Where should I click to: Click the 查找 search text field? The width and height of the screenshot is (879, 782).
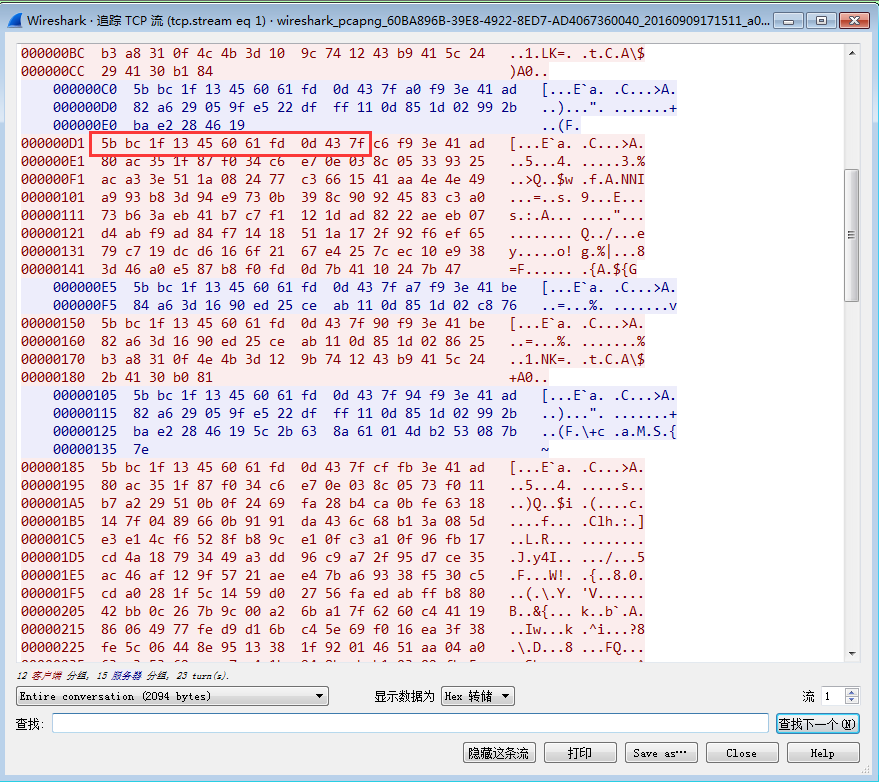pyautogui.click(x=410, y=723)
